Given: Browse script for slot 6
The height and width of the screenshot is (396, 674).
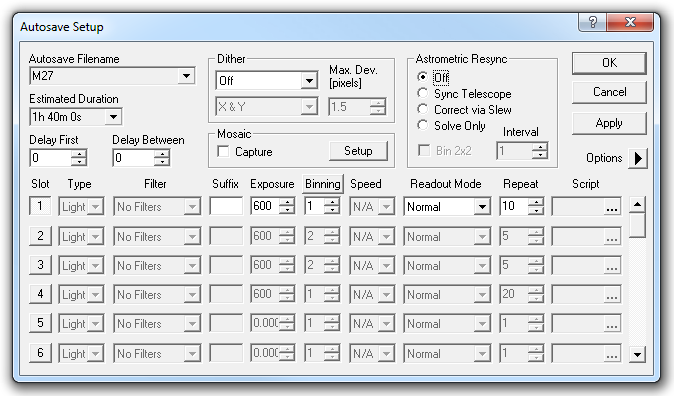Looking at the screenshot, I should point(612,353).
